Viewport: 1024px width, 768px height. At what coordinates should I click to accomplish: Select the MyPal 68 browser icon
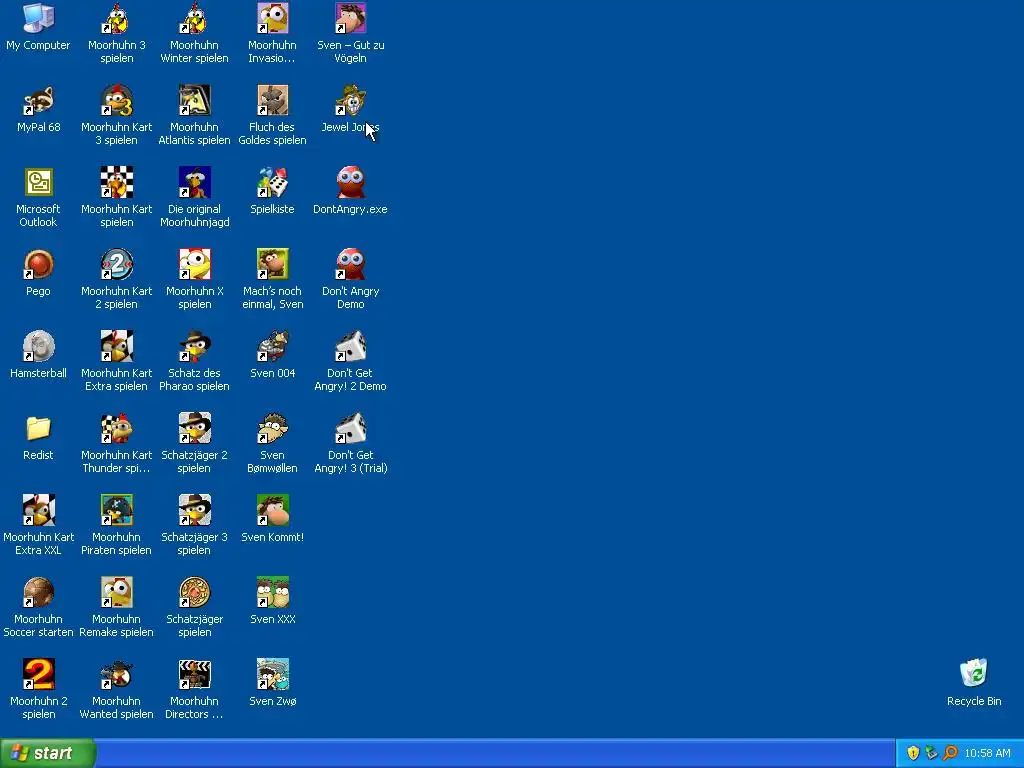click(x=39, y=100)
